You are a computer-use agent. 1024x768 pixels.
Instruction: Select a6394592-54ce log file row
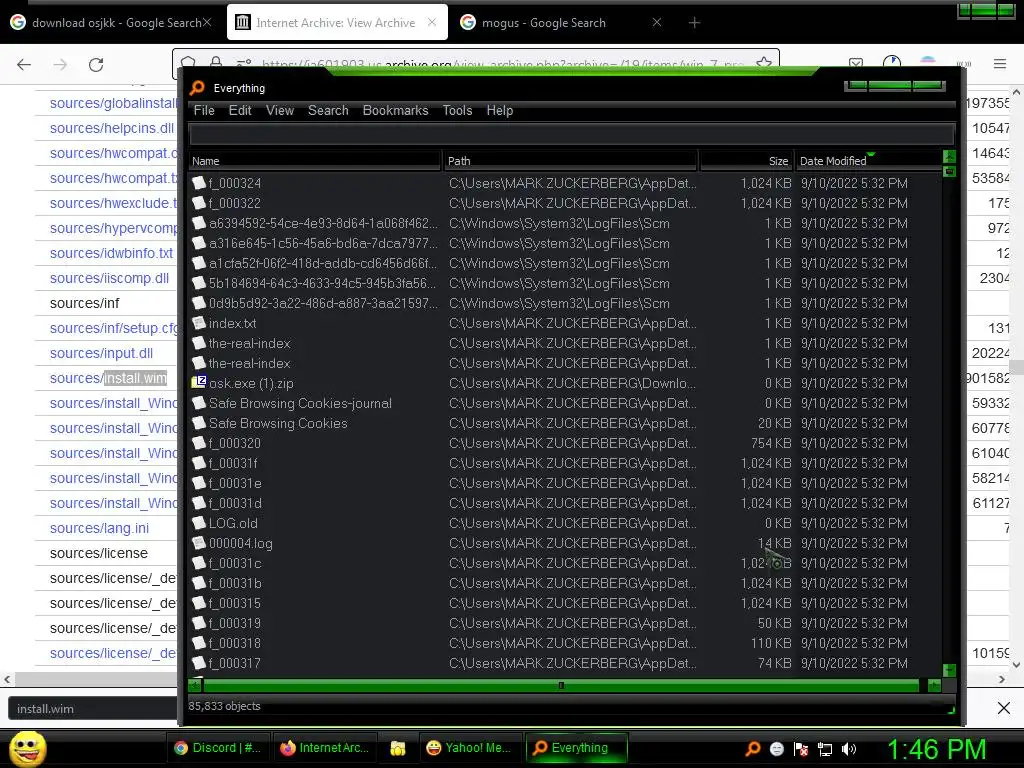565,223
